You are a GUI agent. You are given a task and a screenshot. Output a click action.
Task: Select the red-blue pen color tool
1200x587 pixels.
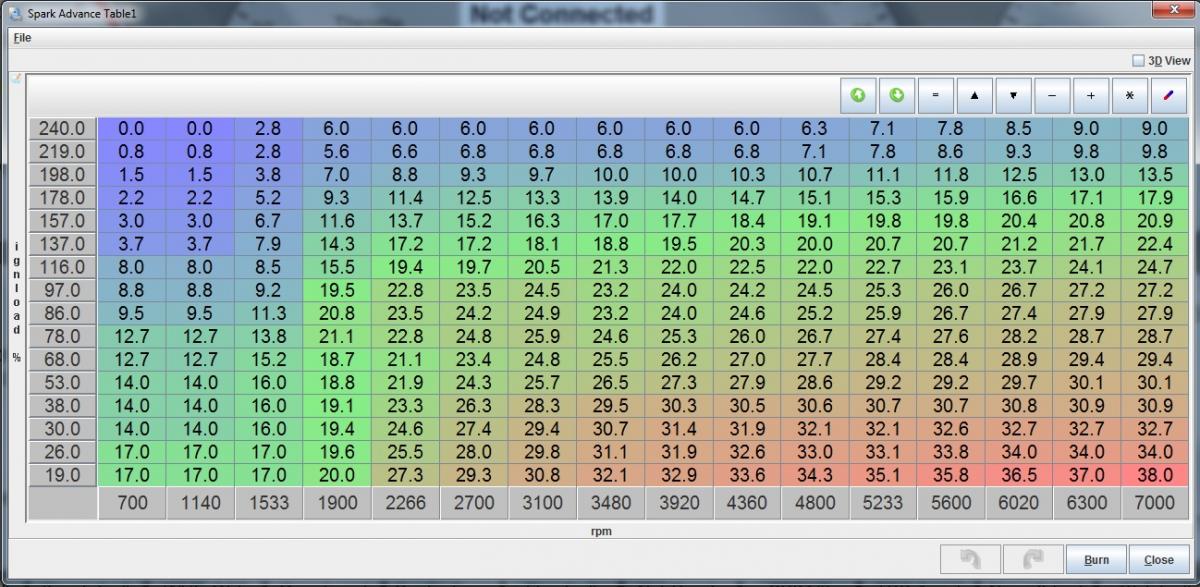[1168, 96]
